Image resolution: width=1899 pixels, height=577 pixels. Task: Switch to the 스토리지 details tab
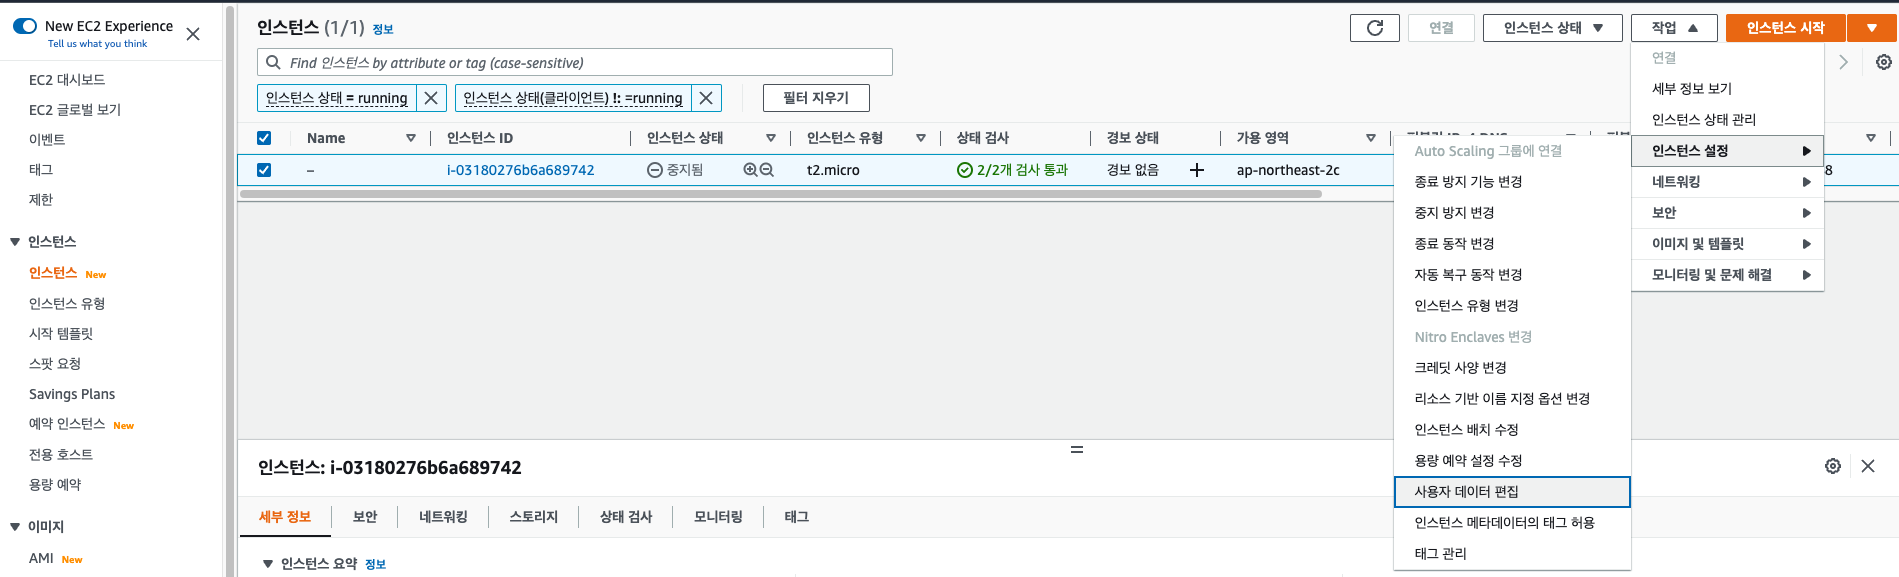(x=534, y=517)
